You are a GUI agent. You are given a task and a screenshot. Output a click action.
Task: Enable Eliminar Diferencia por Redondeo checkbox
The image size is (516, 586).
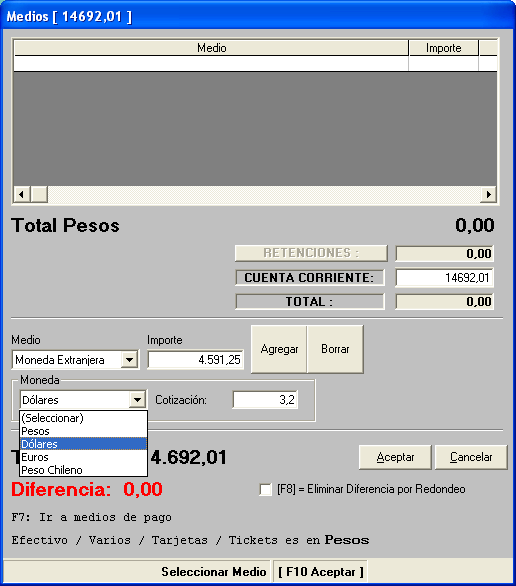click(265, 489)
